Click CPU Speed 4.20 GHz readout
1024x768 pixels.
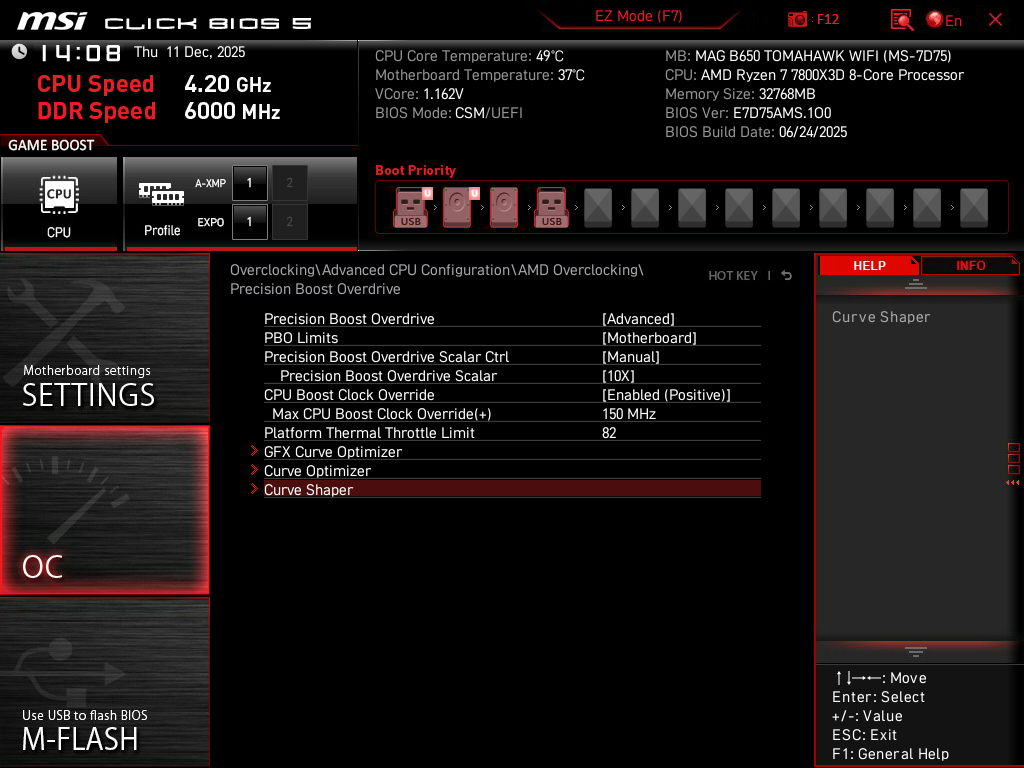point(154,84)
